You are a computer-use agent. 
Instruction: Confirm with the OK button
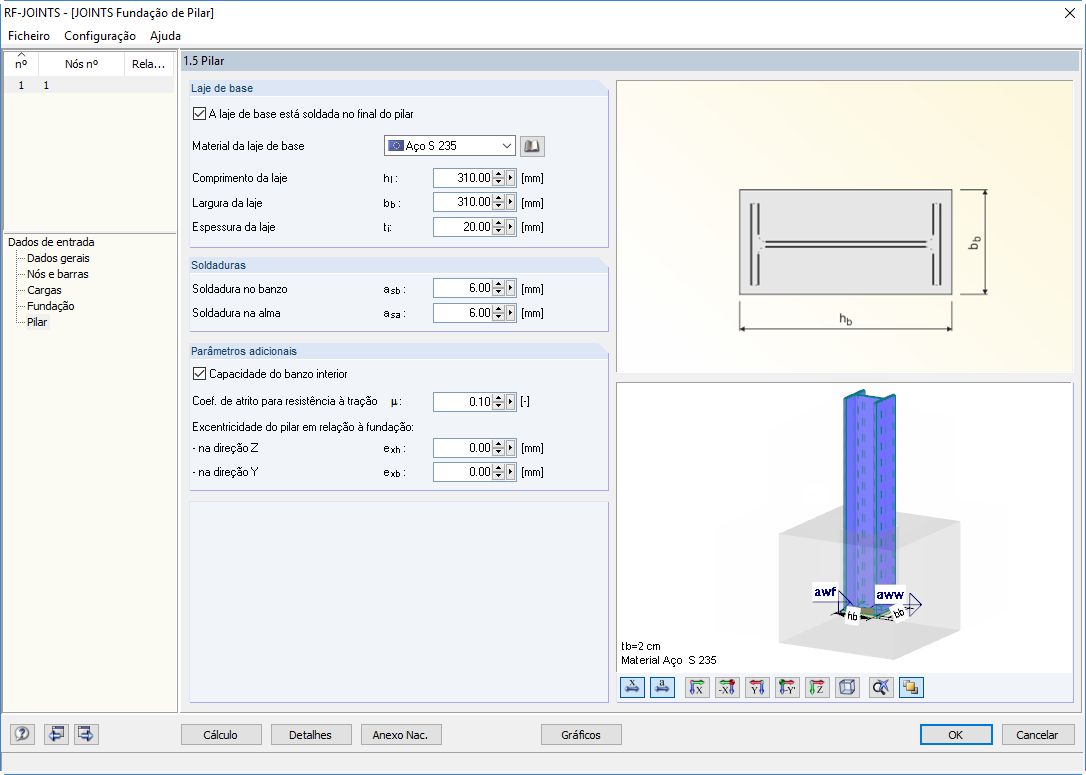click(x=956, y=735)
